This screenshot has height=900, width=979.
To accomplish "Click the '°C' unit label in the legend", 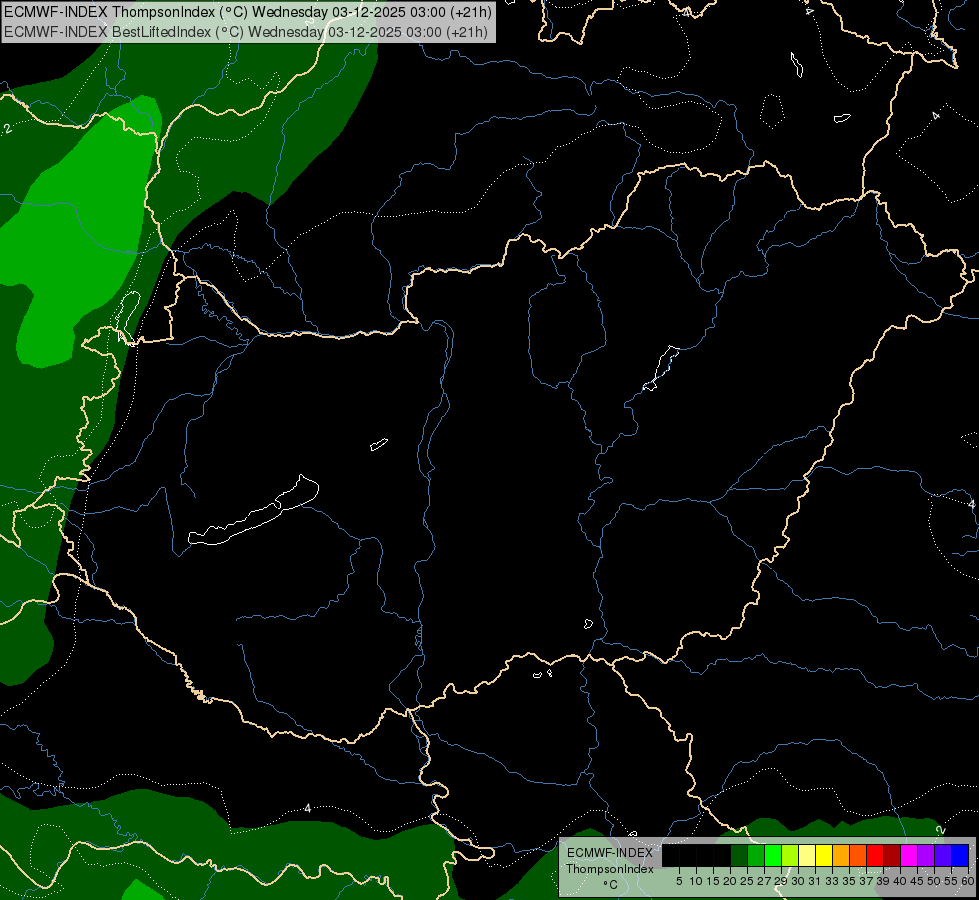I will click(610, 885).
